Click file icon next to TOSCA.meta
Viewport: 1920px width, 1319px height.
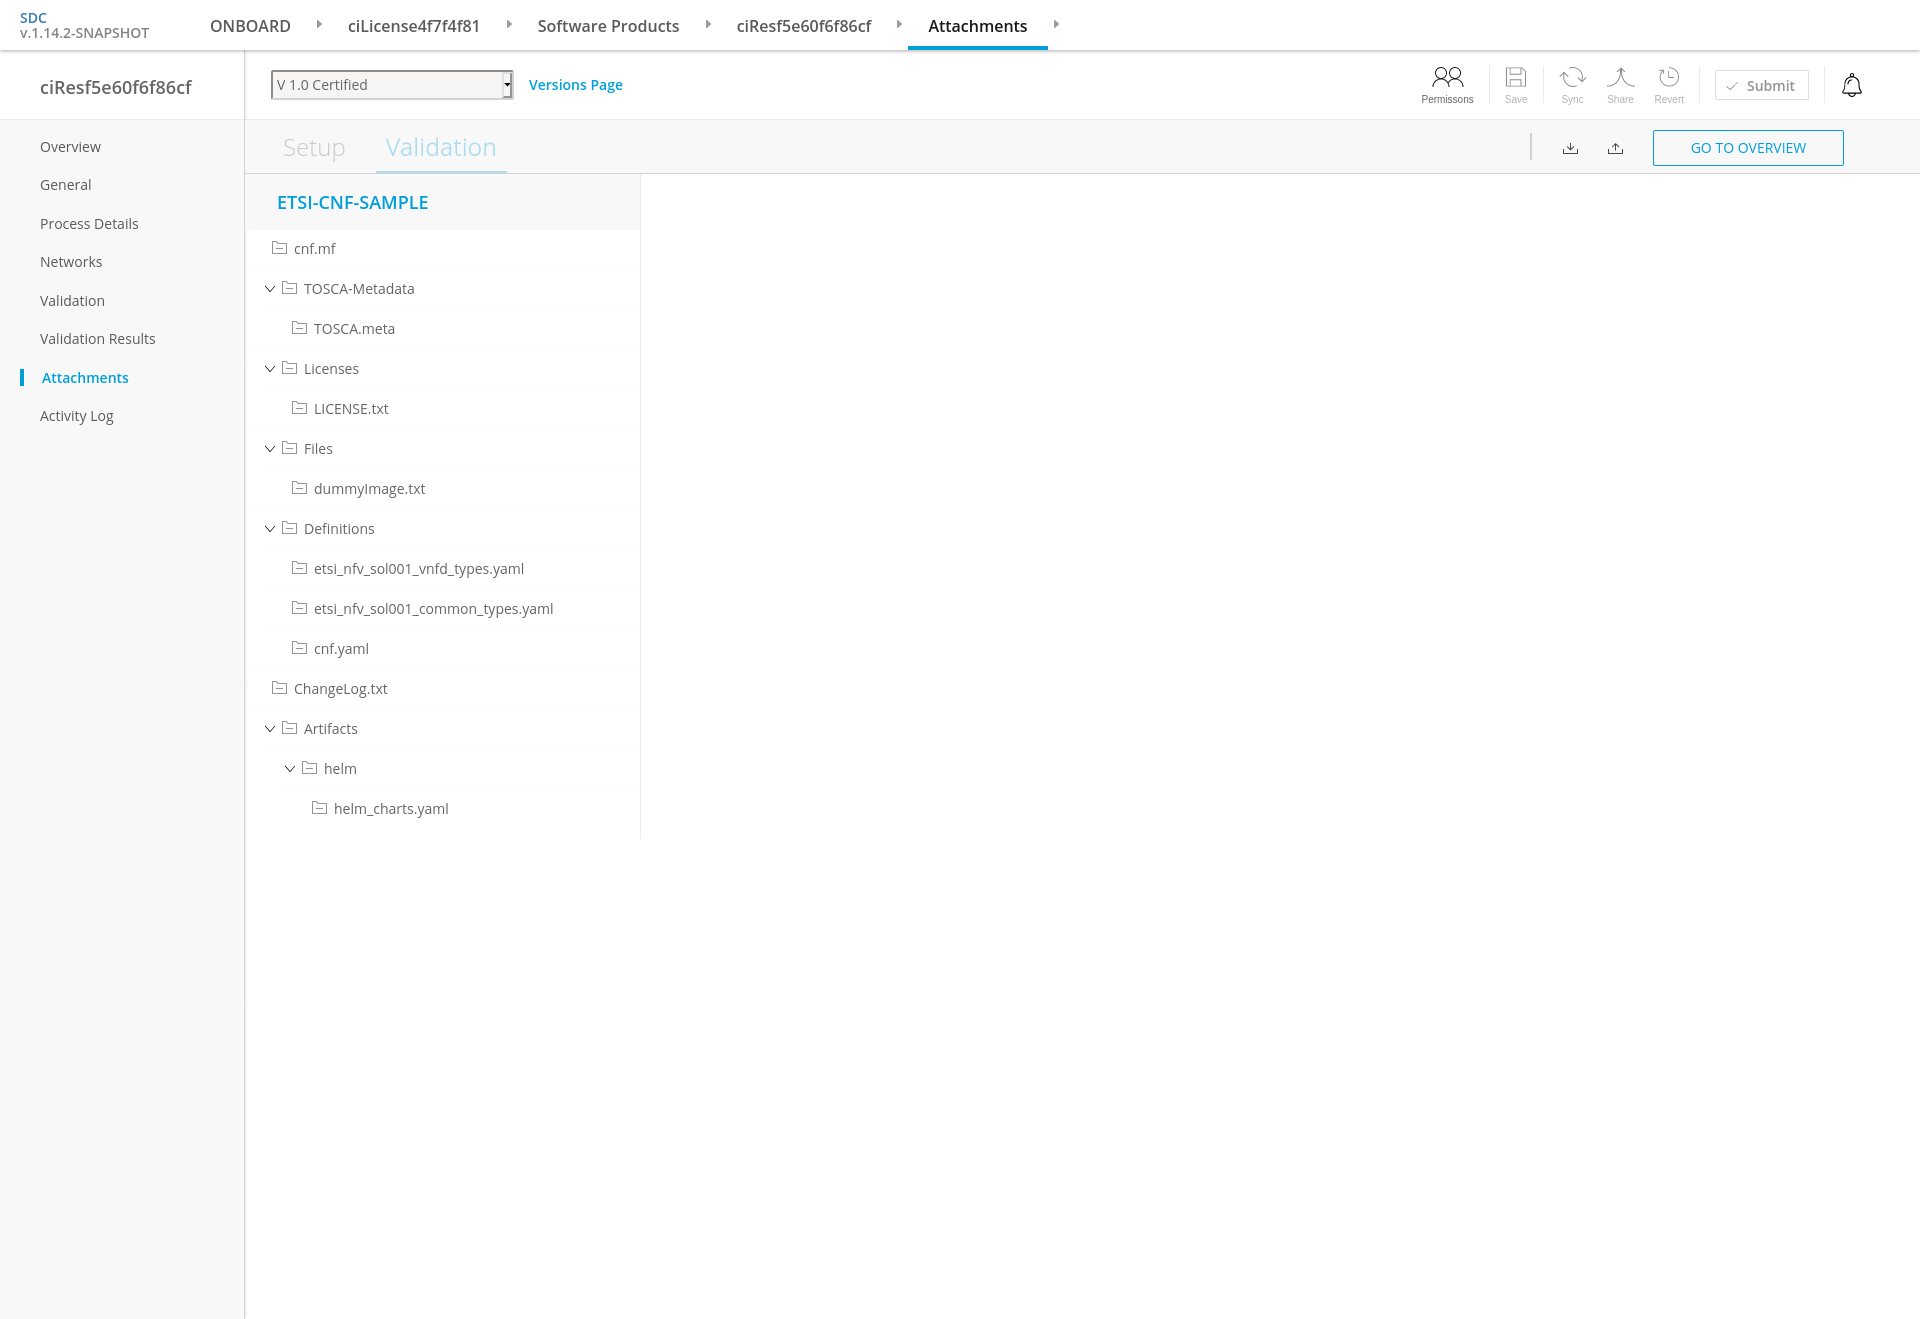click(x=299, y=328)
